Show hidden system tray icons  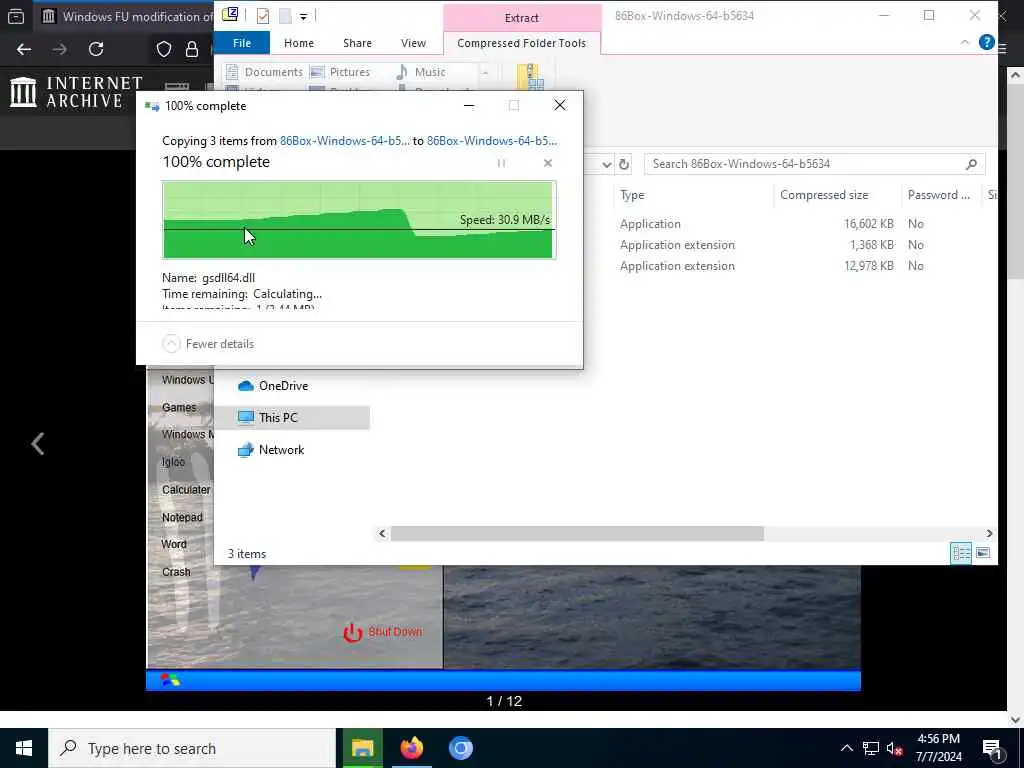[x=846, y=748]
